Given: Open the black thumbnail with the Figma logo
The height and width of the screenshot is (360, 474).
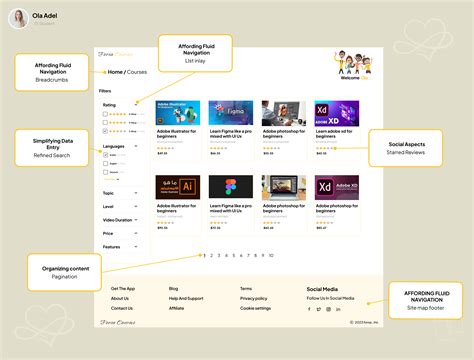Looking at the screenshot, I should [x=231, y=187].
